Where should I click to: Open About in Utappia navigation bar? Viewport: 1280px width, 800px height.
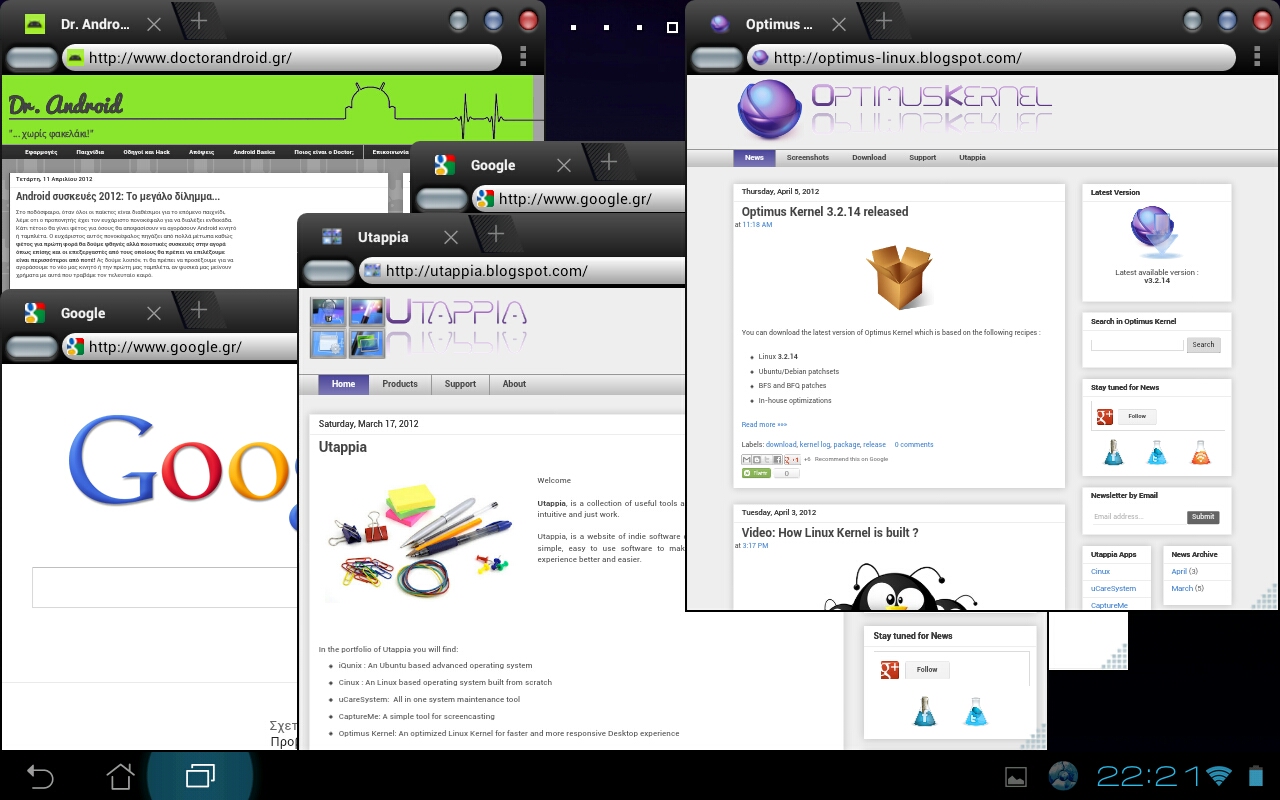(x=514, y=384)
